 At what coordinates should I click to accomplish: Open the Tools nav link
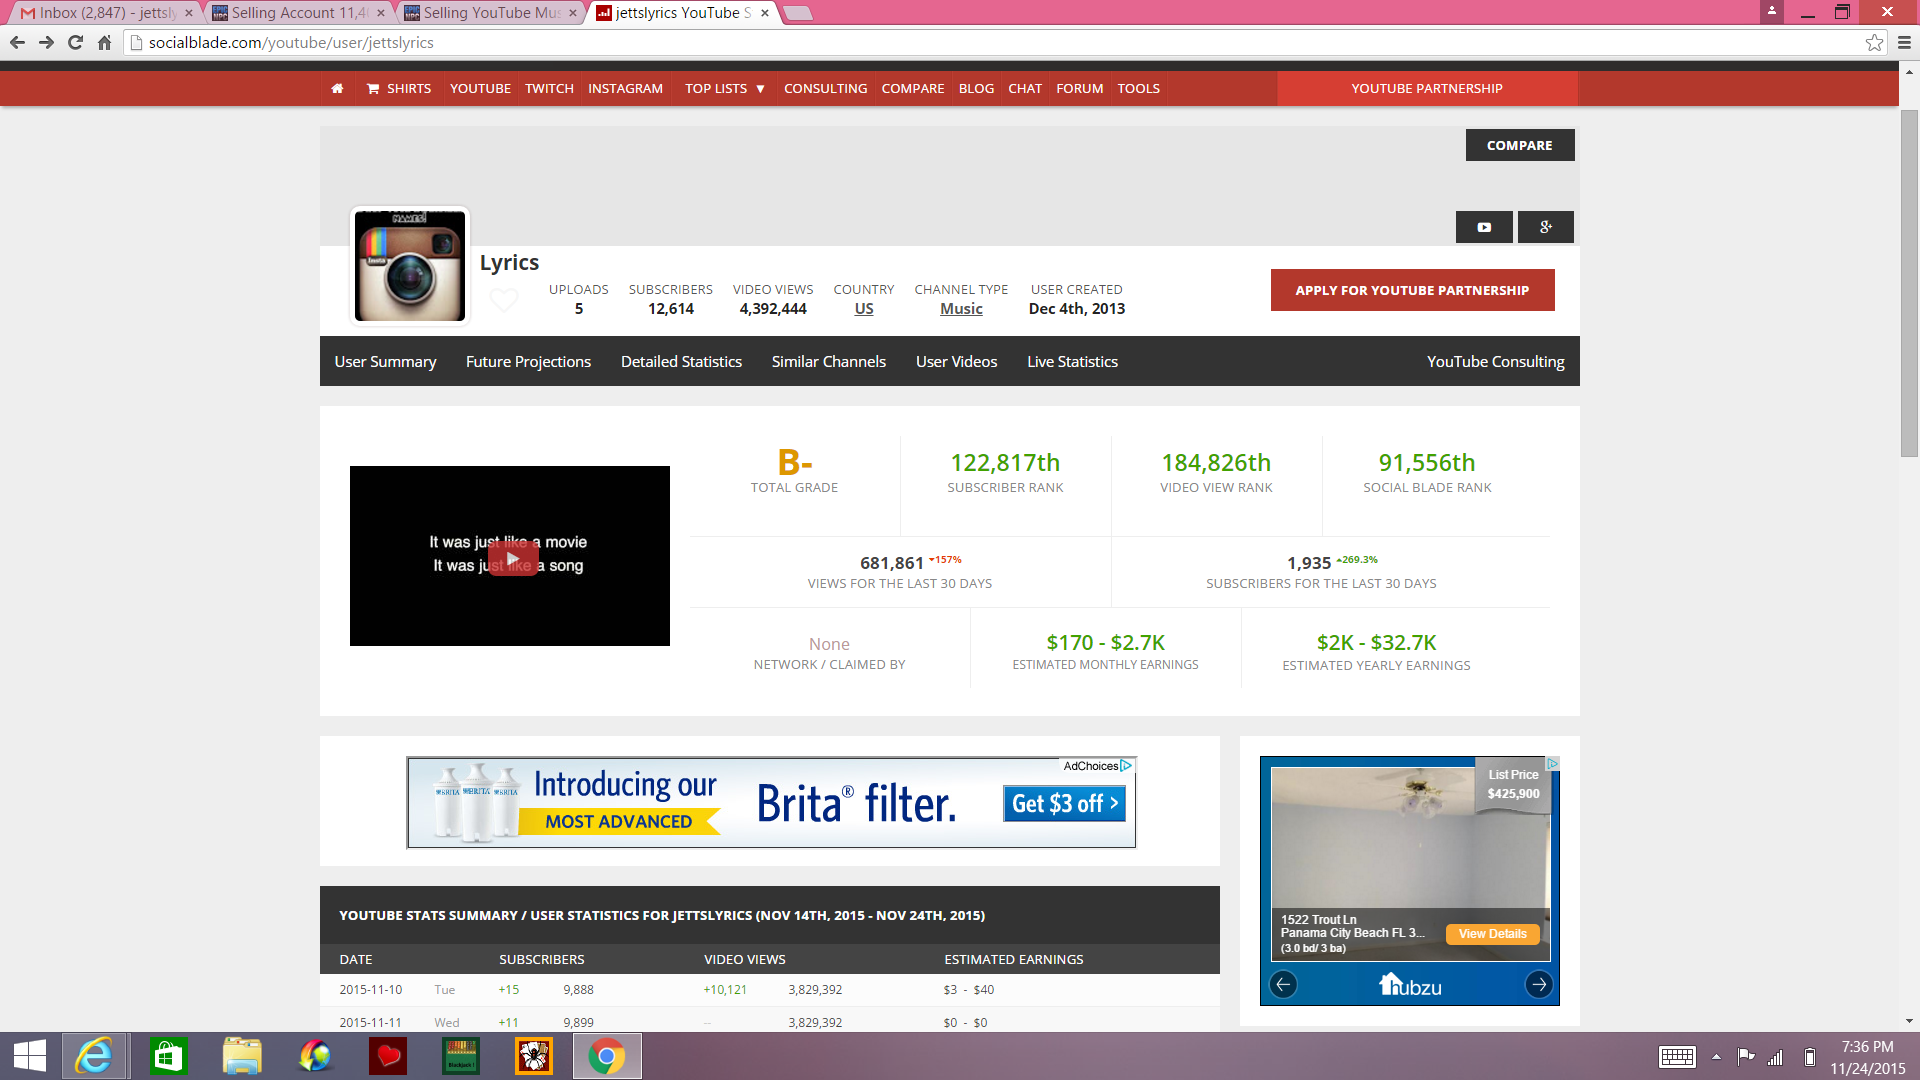[1138, 88]
